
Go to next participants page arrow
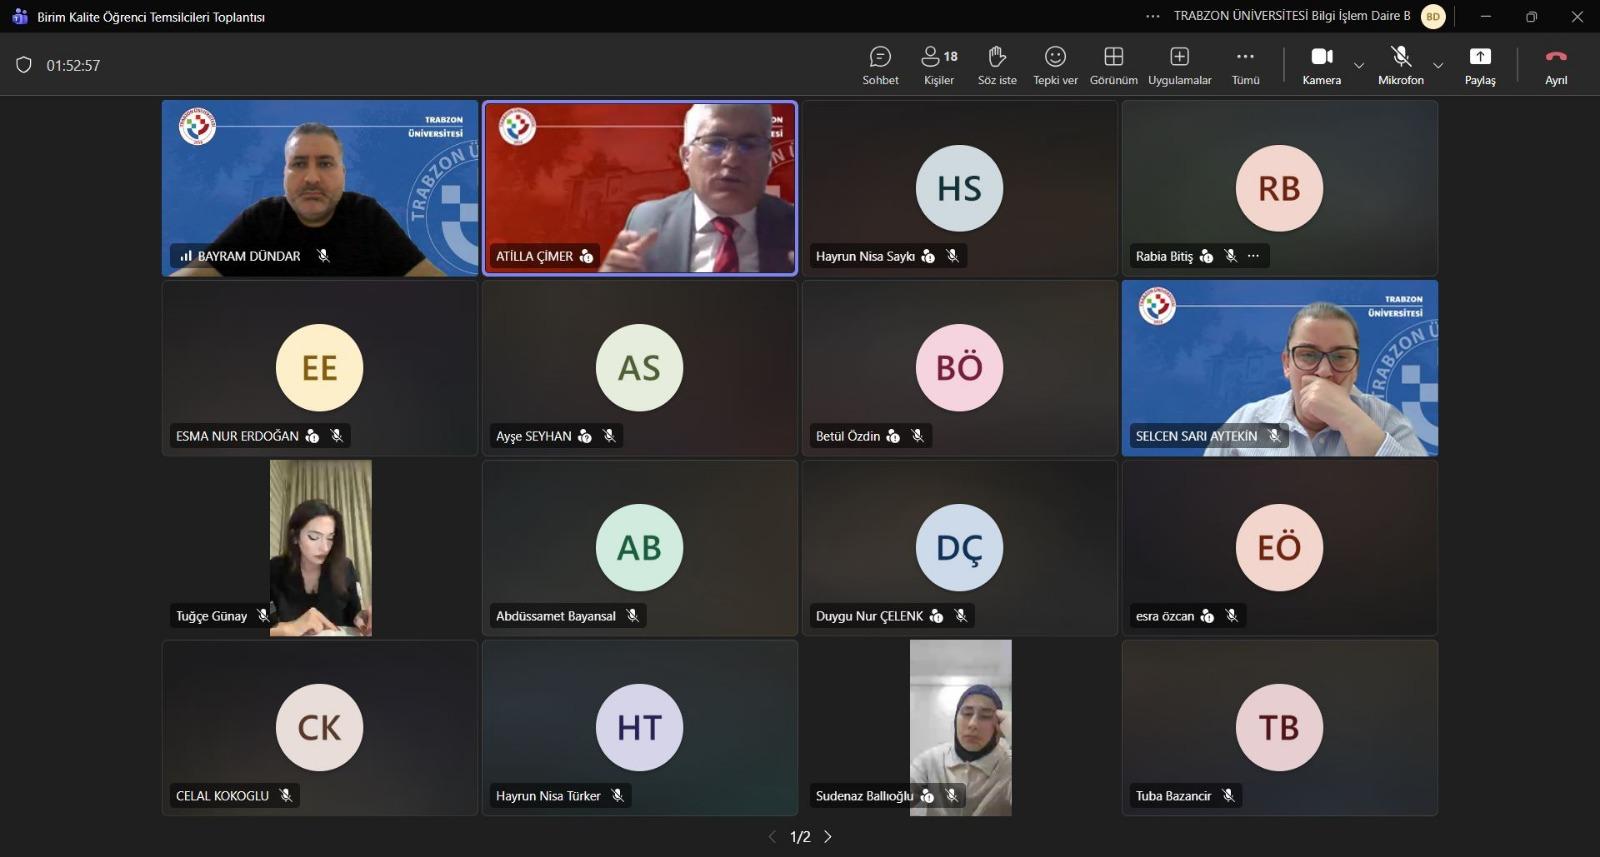pyautogui.click(x=828, y=837)
